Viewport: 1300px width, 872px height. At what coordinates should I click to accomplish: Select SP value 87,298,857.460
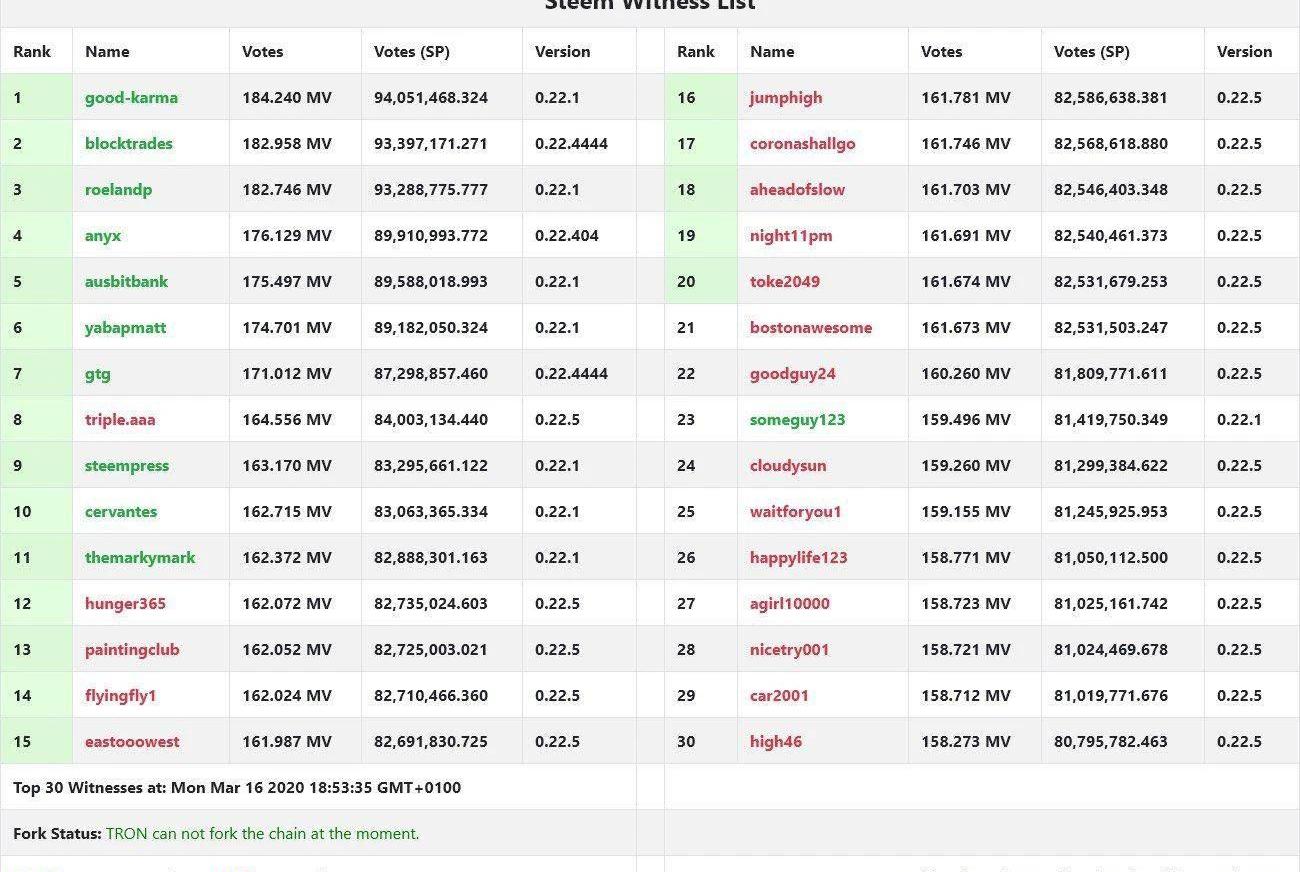(x=431, y=374)
